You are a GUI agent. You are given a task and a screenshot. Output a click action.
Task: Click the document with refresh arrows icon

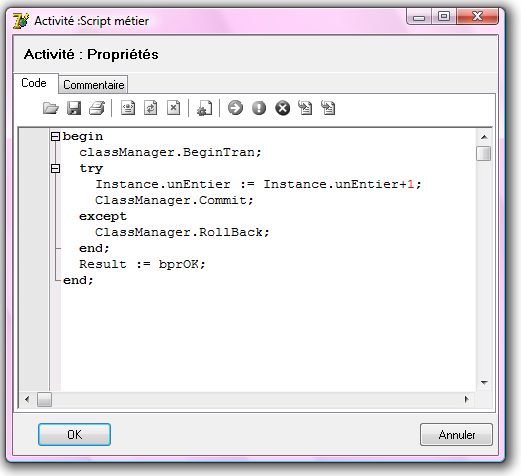(x=151, y=108)
